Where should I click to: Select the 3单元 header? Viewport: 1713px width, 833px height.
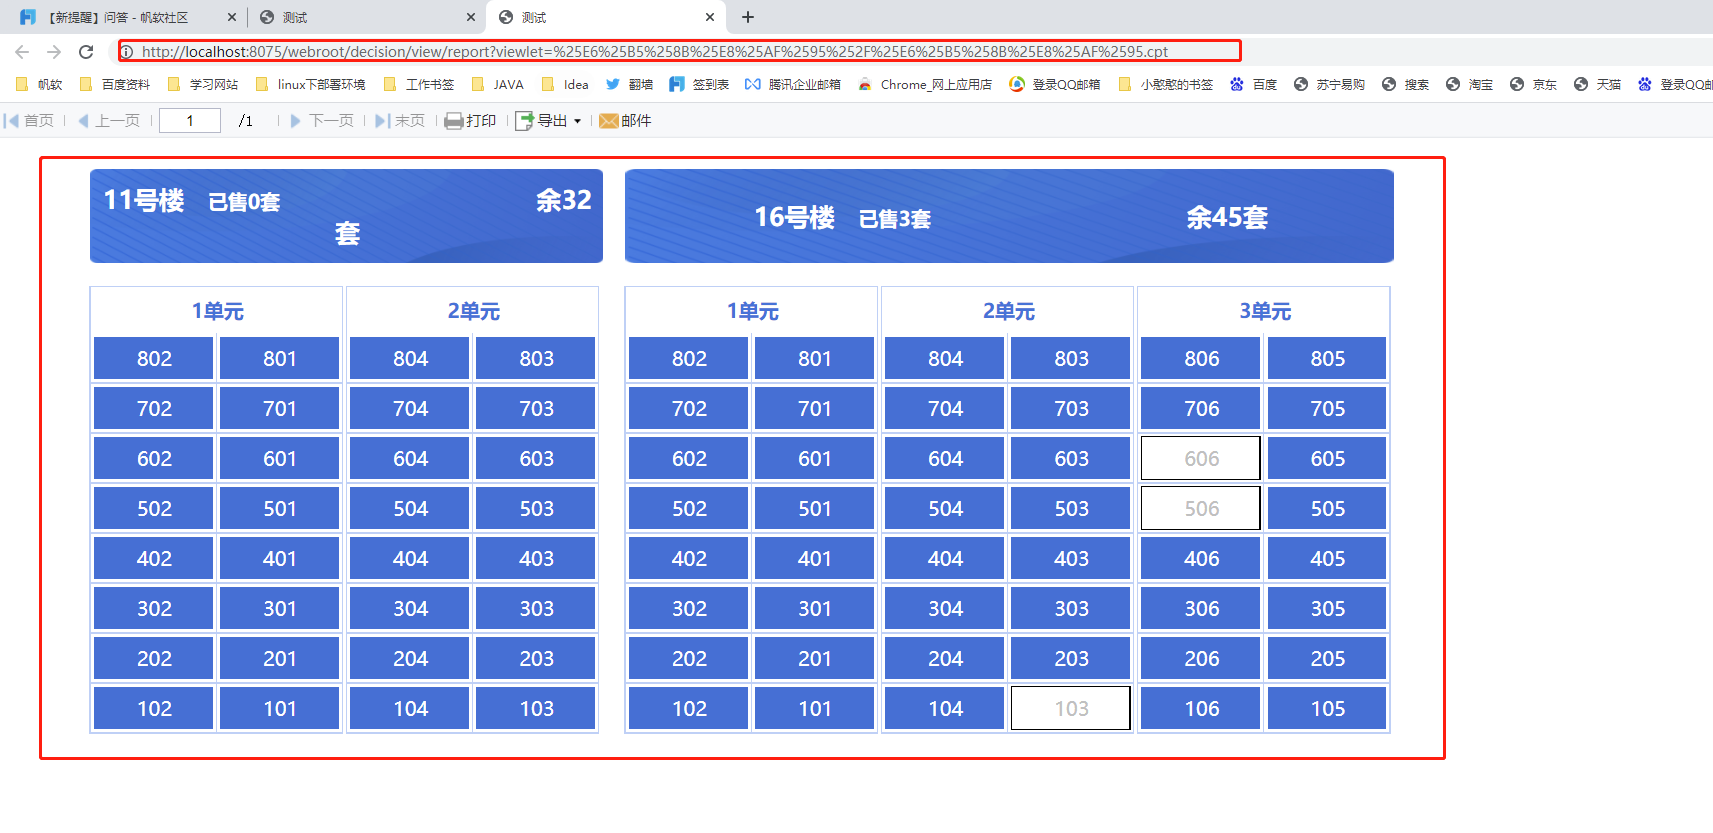(x=1265, y=311)
